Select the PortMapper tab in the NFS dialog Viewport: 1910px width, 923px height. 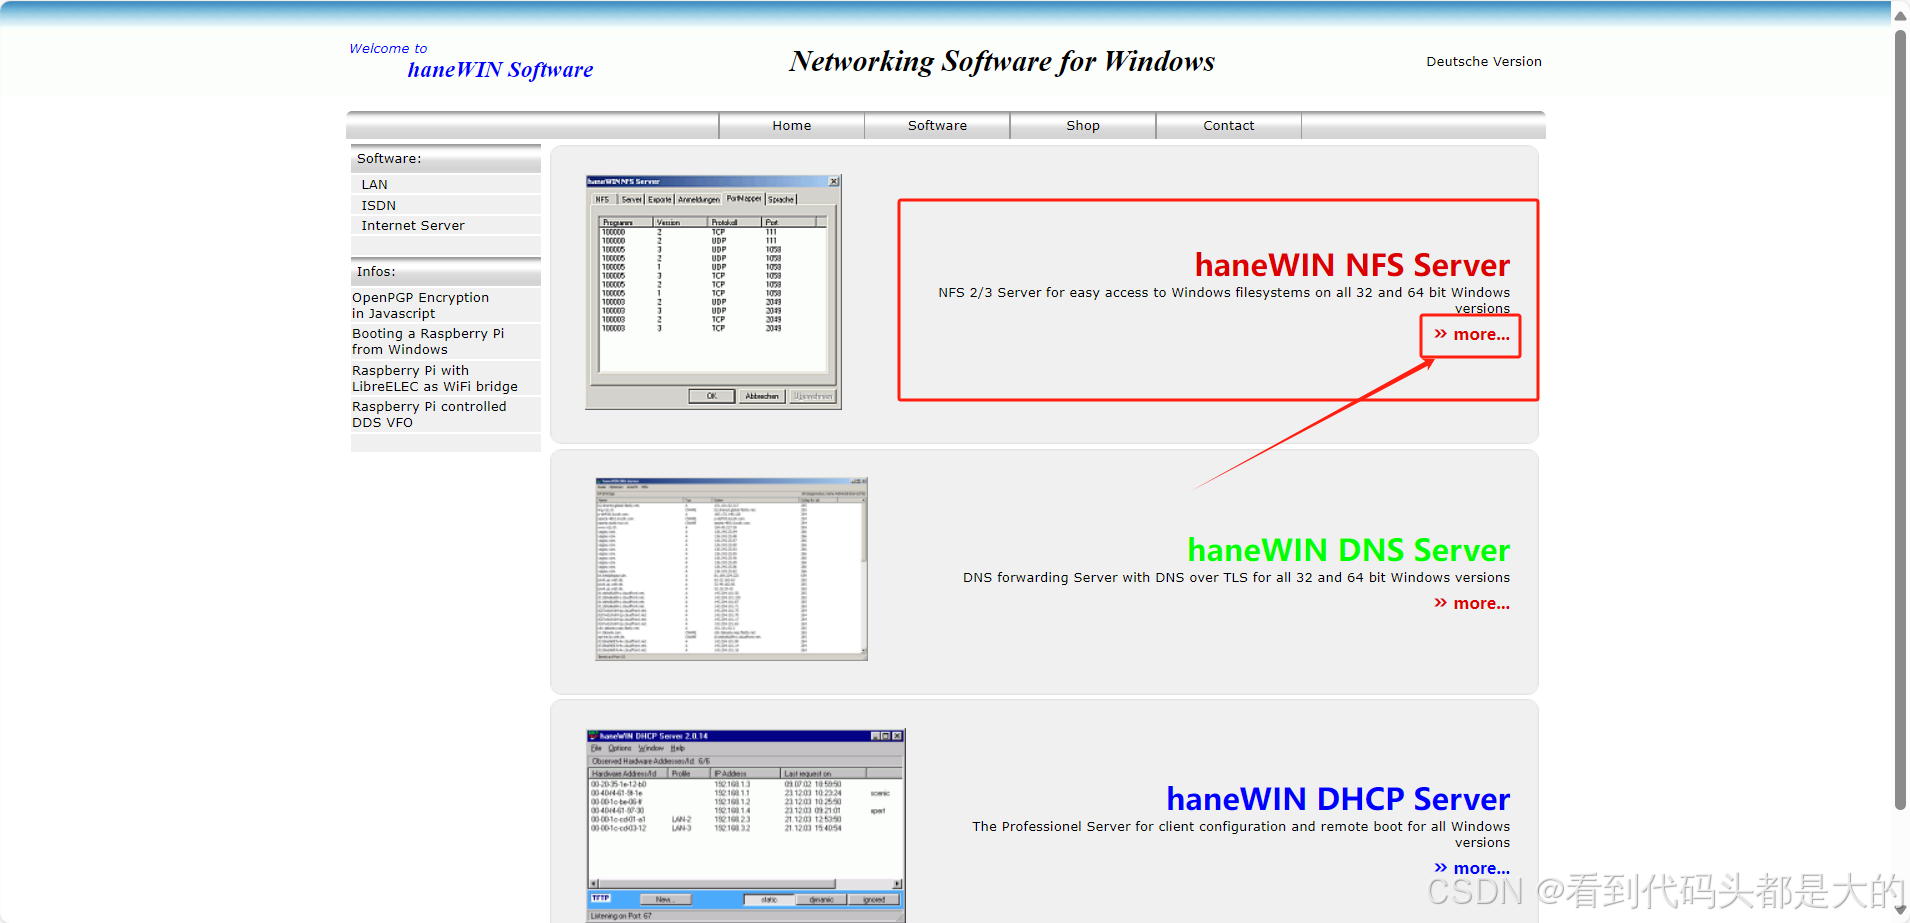pos(744,199)
